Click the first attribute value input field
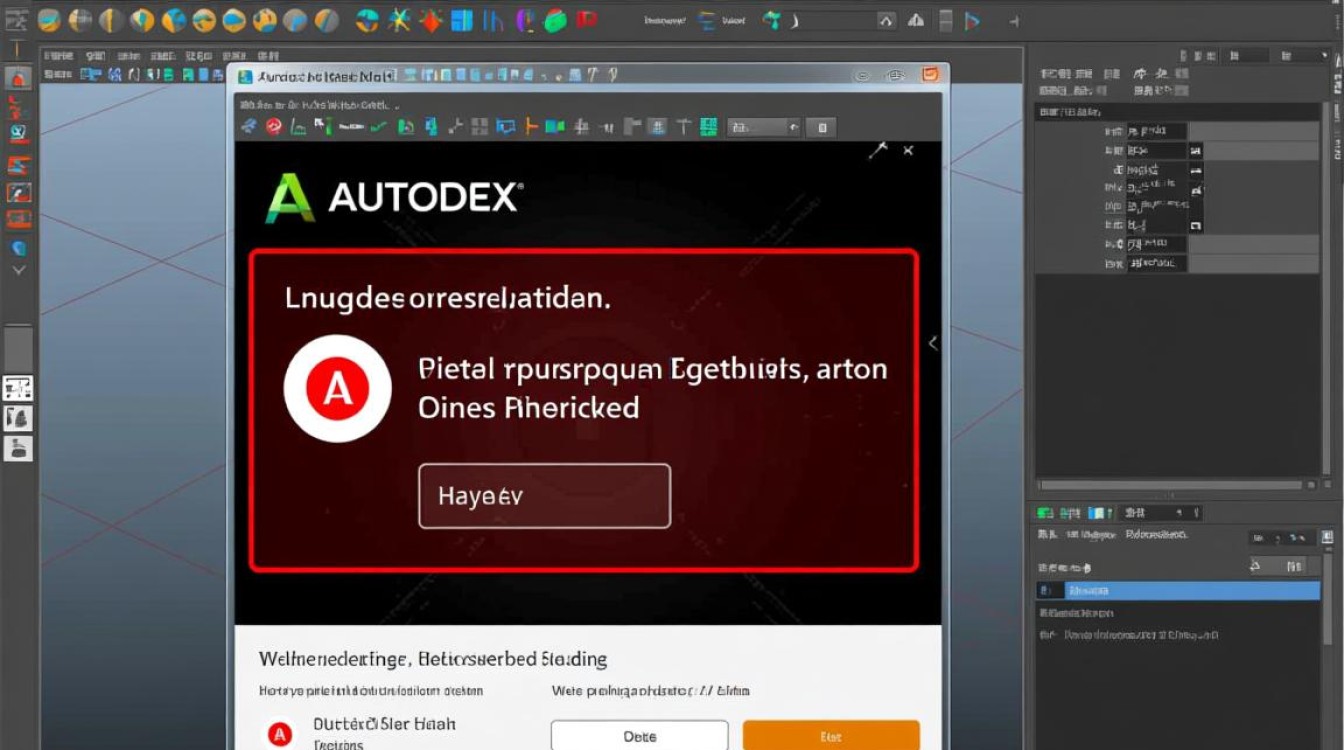 1156,131
